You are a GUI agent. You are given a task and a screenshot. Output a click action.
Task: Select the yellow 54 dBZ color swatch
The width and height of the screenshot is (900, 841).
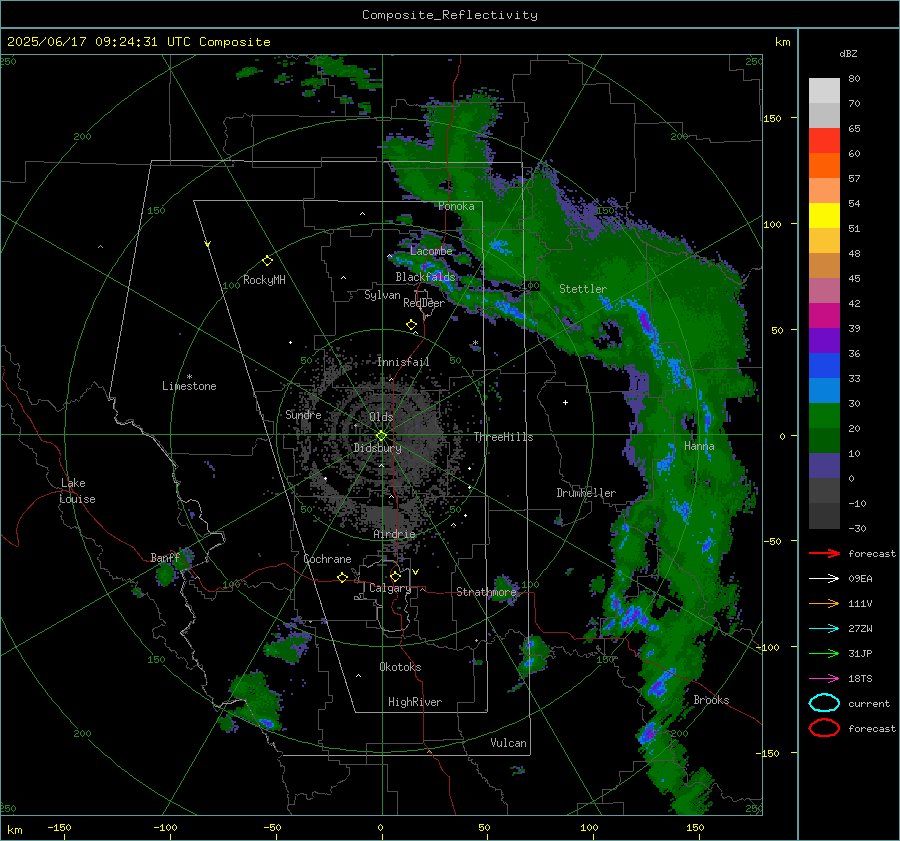click(824, 215)
